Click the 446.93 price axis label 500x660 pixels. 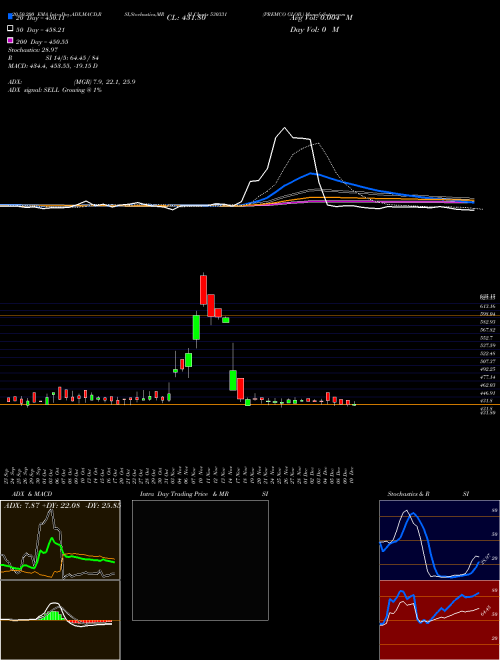point(488,393)
